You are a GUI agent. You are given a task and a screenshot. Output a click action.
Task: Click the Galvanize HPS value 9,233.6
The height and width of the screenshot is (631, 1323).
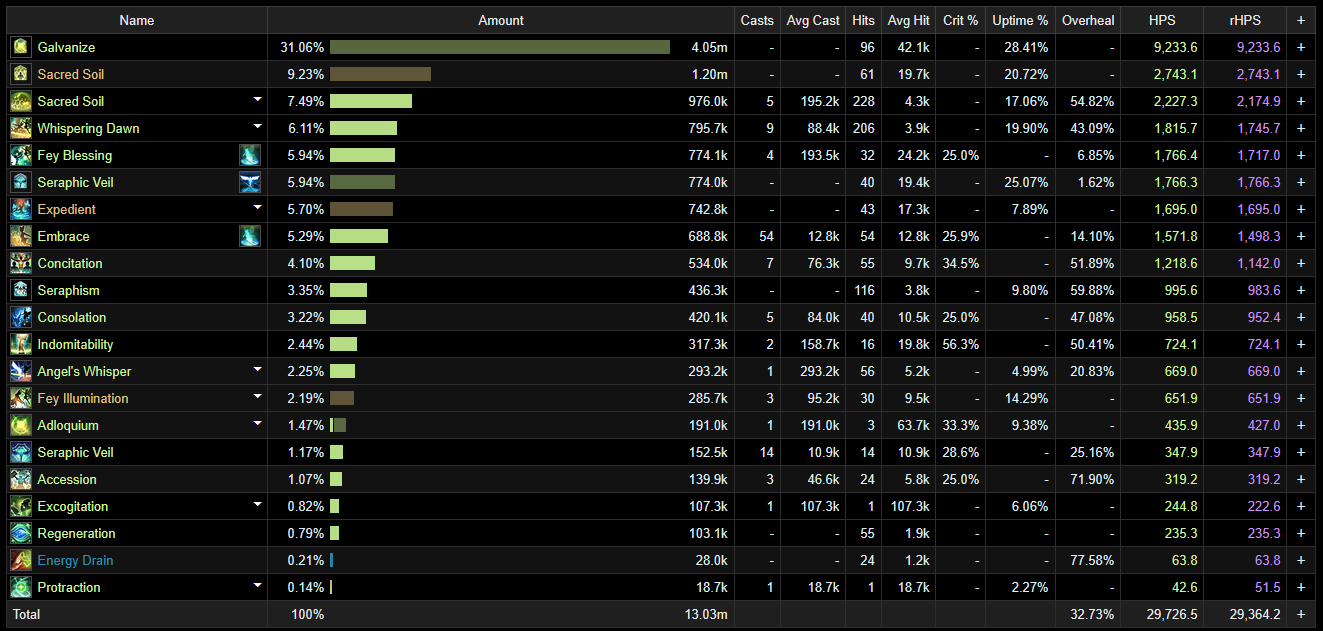[x=1173, y=47]
